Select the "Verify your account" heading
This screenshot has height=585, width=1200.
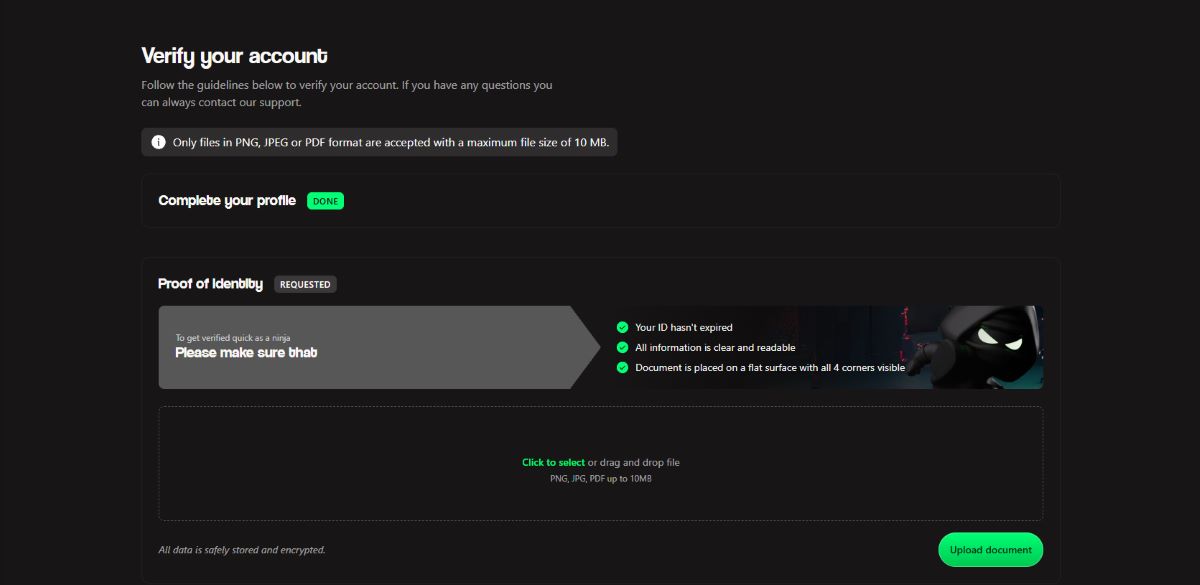tap(234, 56)
